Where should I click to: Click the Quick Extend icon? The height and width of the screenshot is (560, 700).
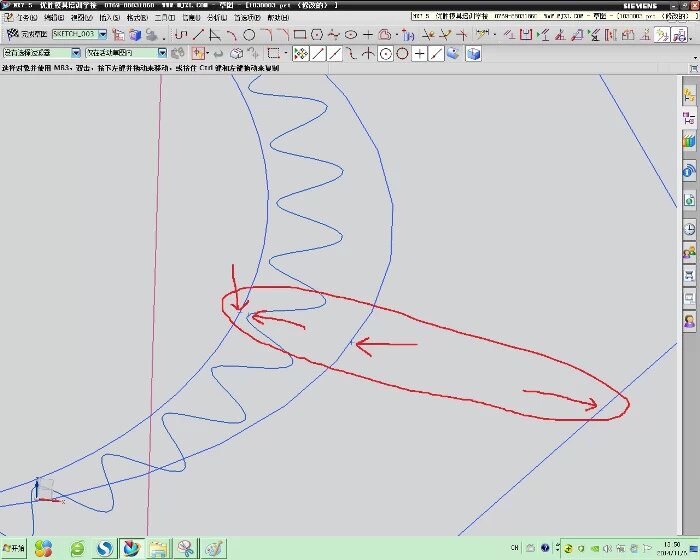(445, 35)
